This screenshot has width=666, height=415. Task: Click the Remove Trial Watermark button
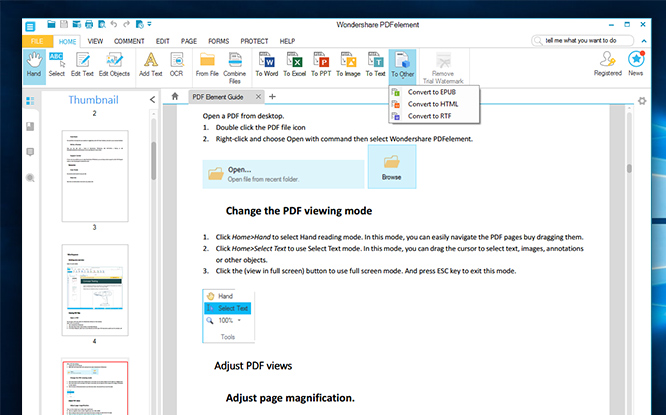tap(443, 68)
